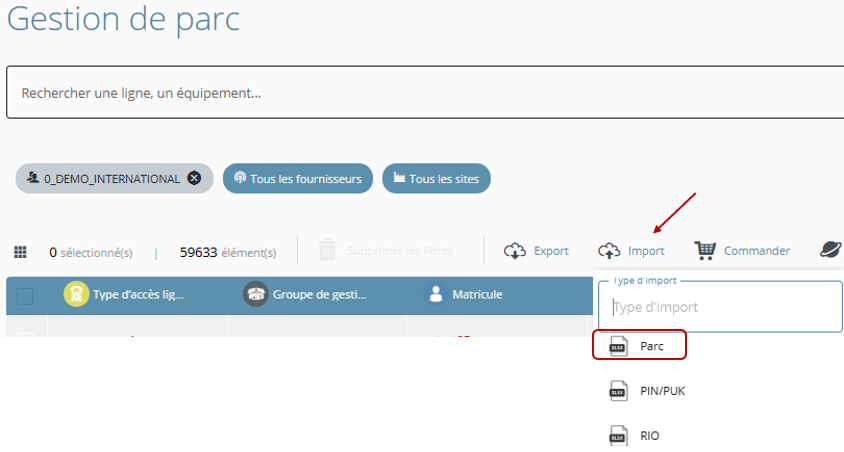Click the grid view icon beside selection count

(x=20, y=252)
